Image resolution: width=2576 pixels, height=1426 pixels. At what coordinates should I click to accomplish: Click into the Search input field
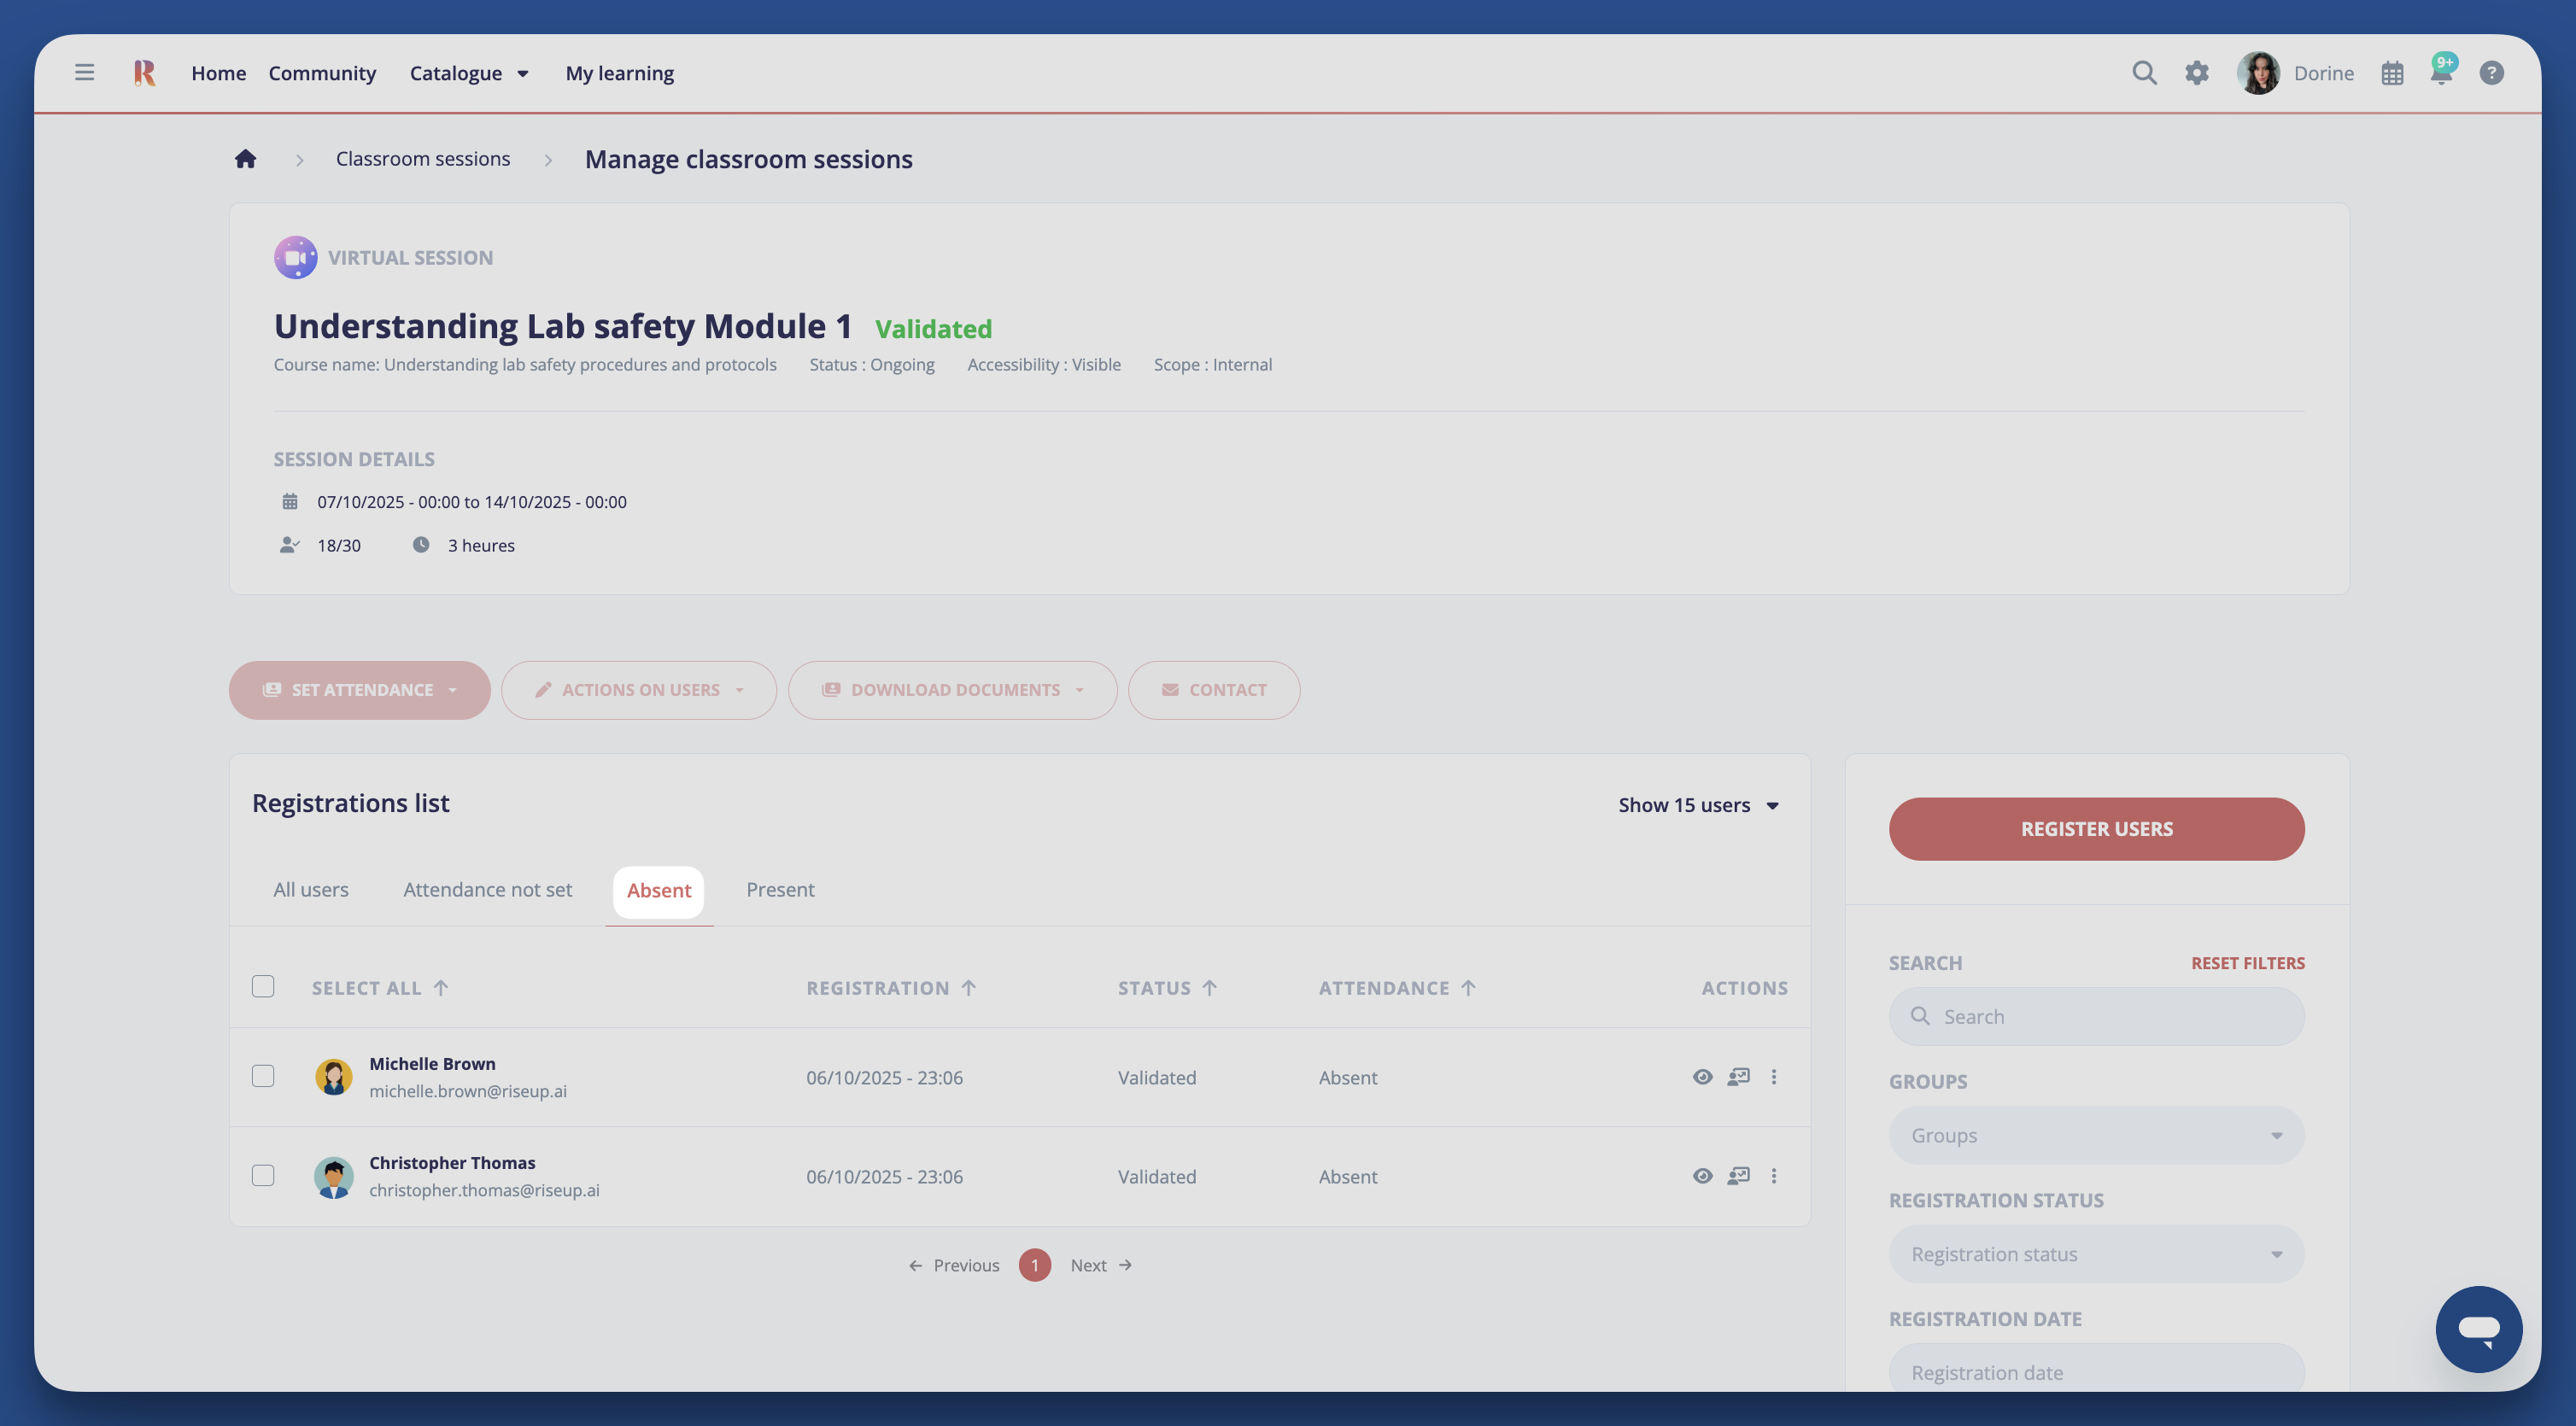click(2110, 1017)
